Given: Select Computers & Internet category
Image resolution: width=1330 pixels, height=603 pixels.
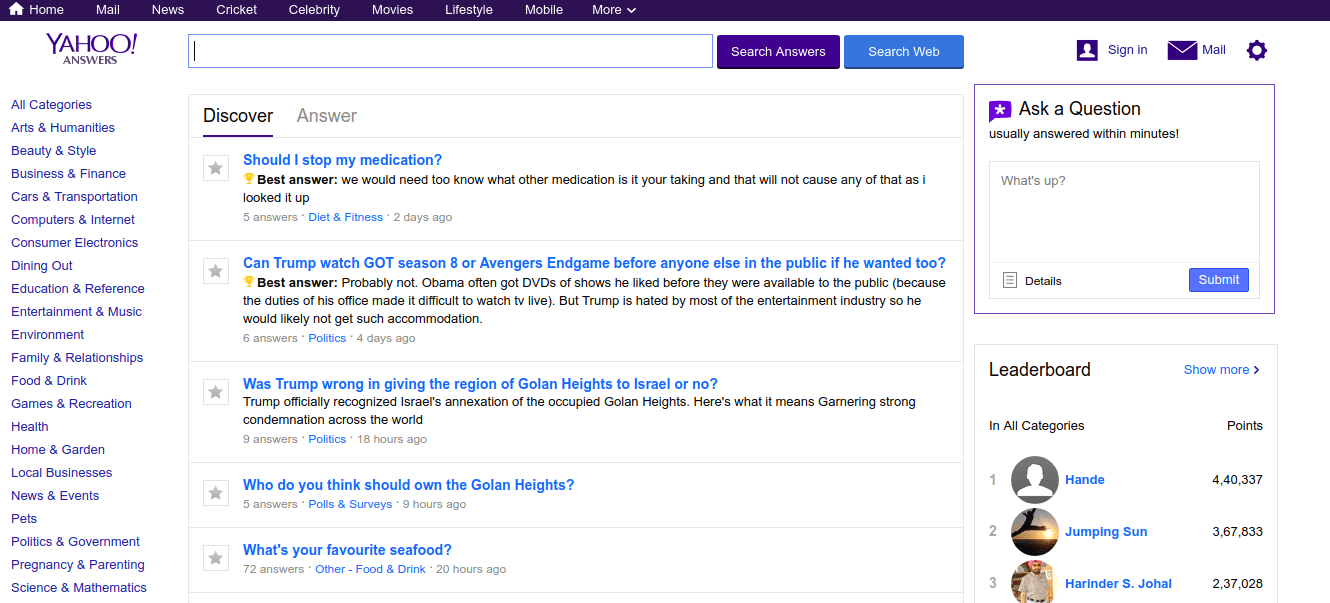Looking at the screenshot, I should [73, 220].
